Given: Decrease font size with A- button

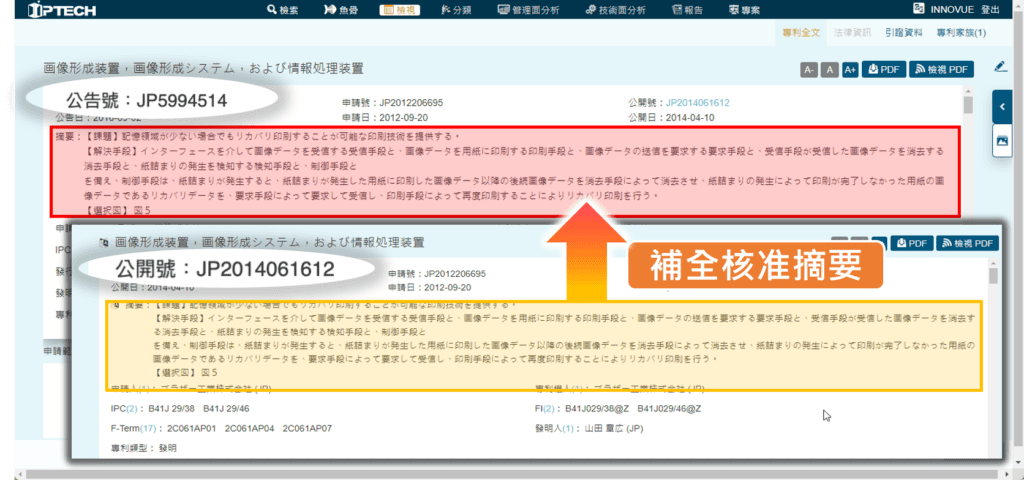Looking at the screenshot, I should click(809, 69).
